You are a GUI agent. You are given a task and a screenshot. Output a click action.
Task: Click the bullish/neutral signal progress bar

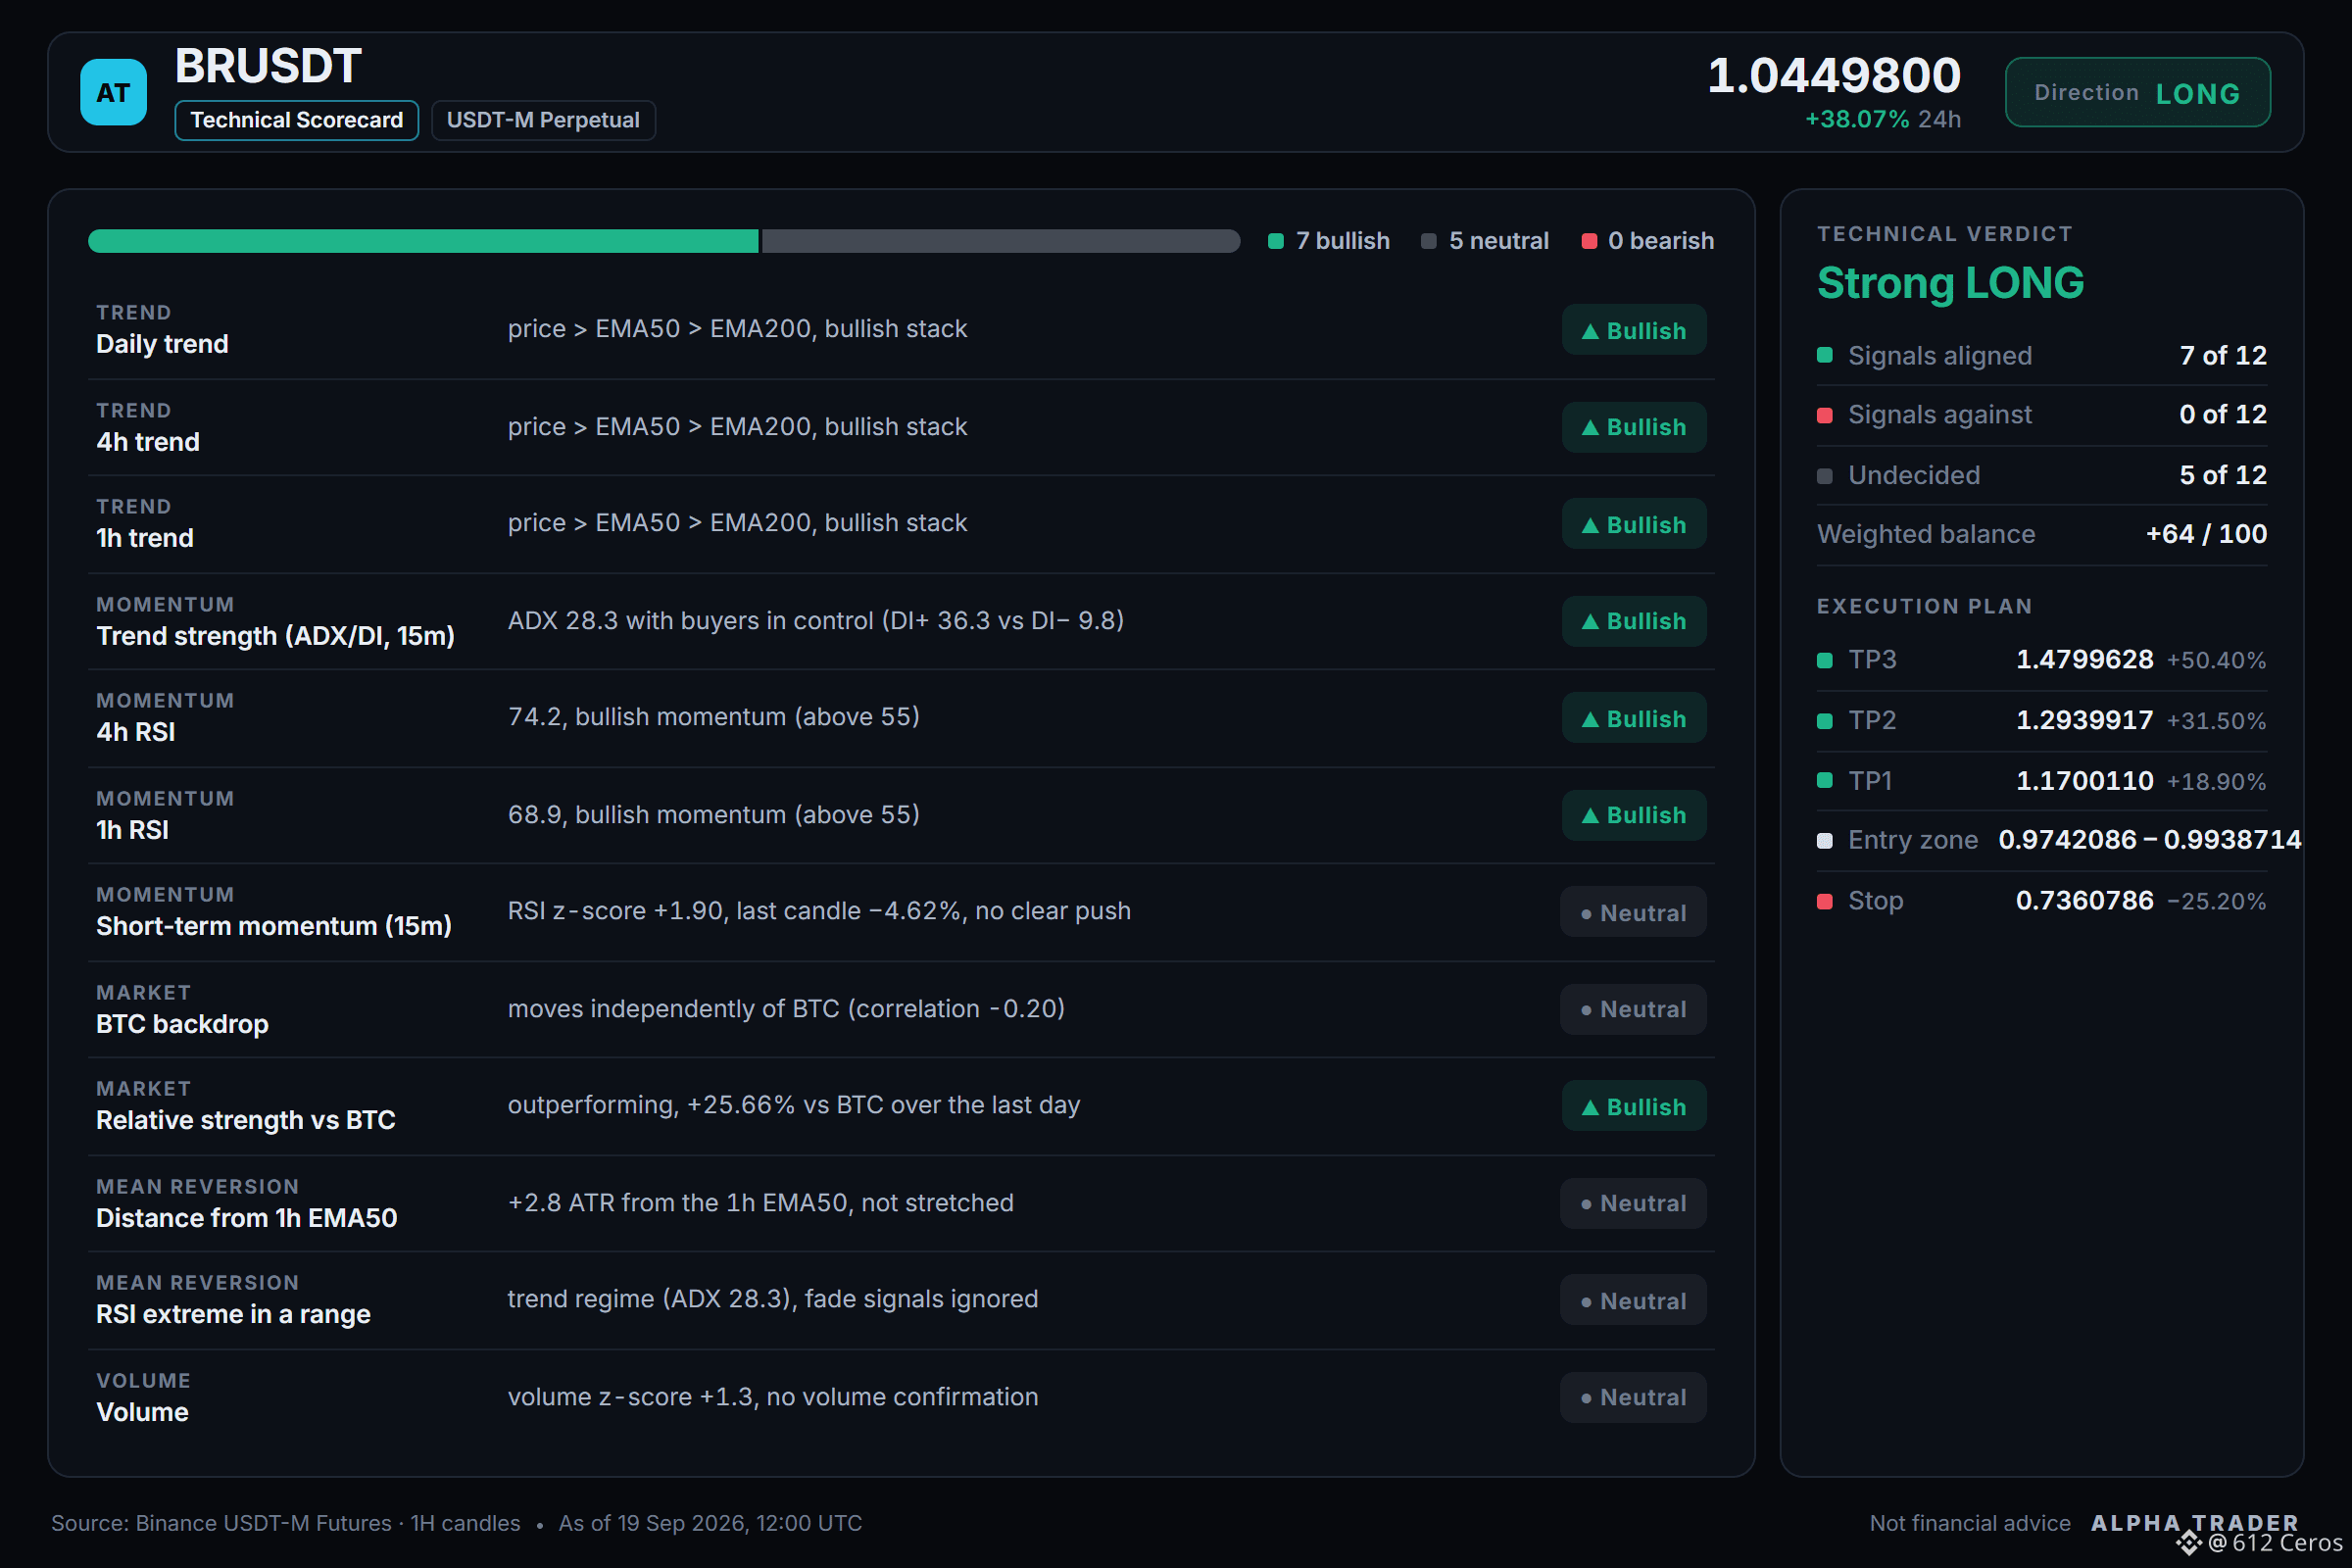click(664, 241)
